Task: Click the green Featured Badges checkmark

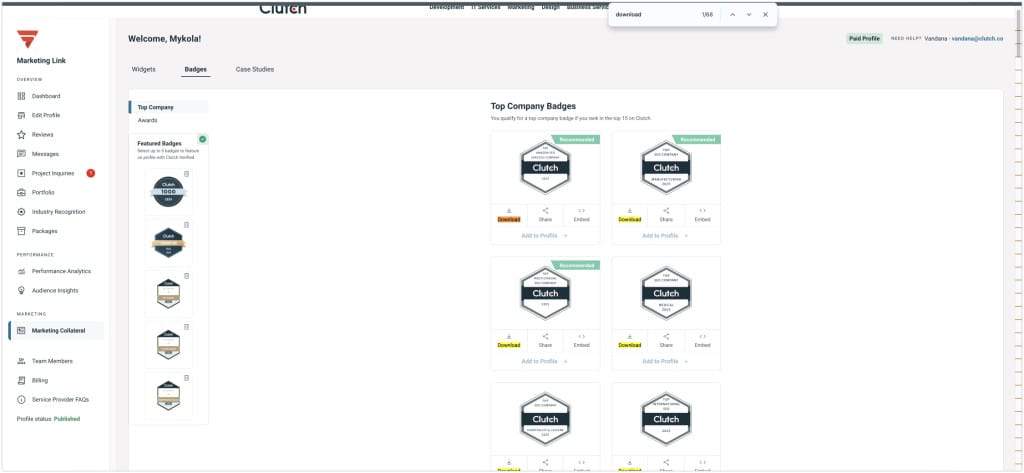Action: pos(203,139)
